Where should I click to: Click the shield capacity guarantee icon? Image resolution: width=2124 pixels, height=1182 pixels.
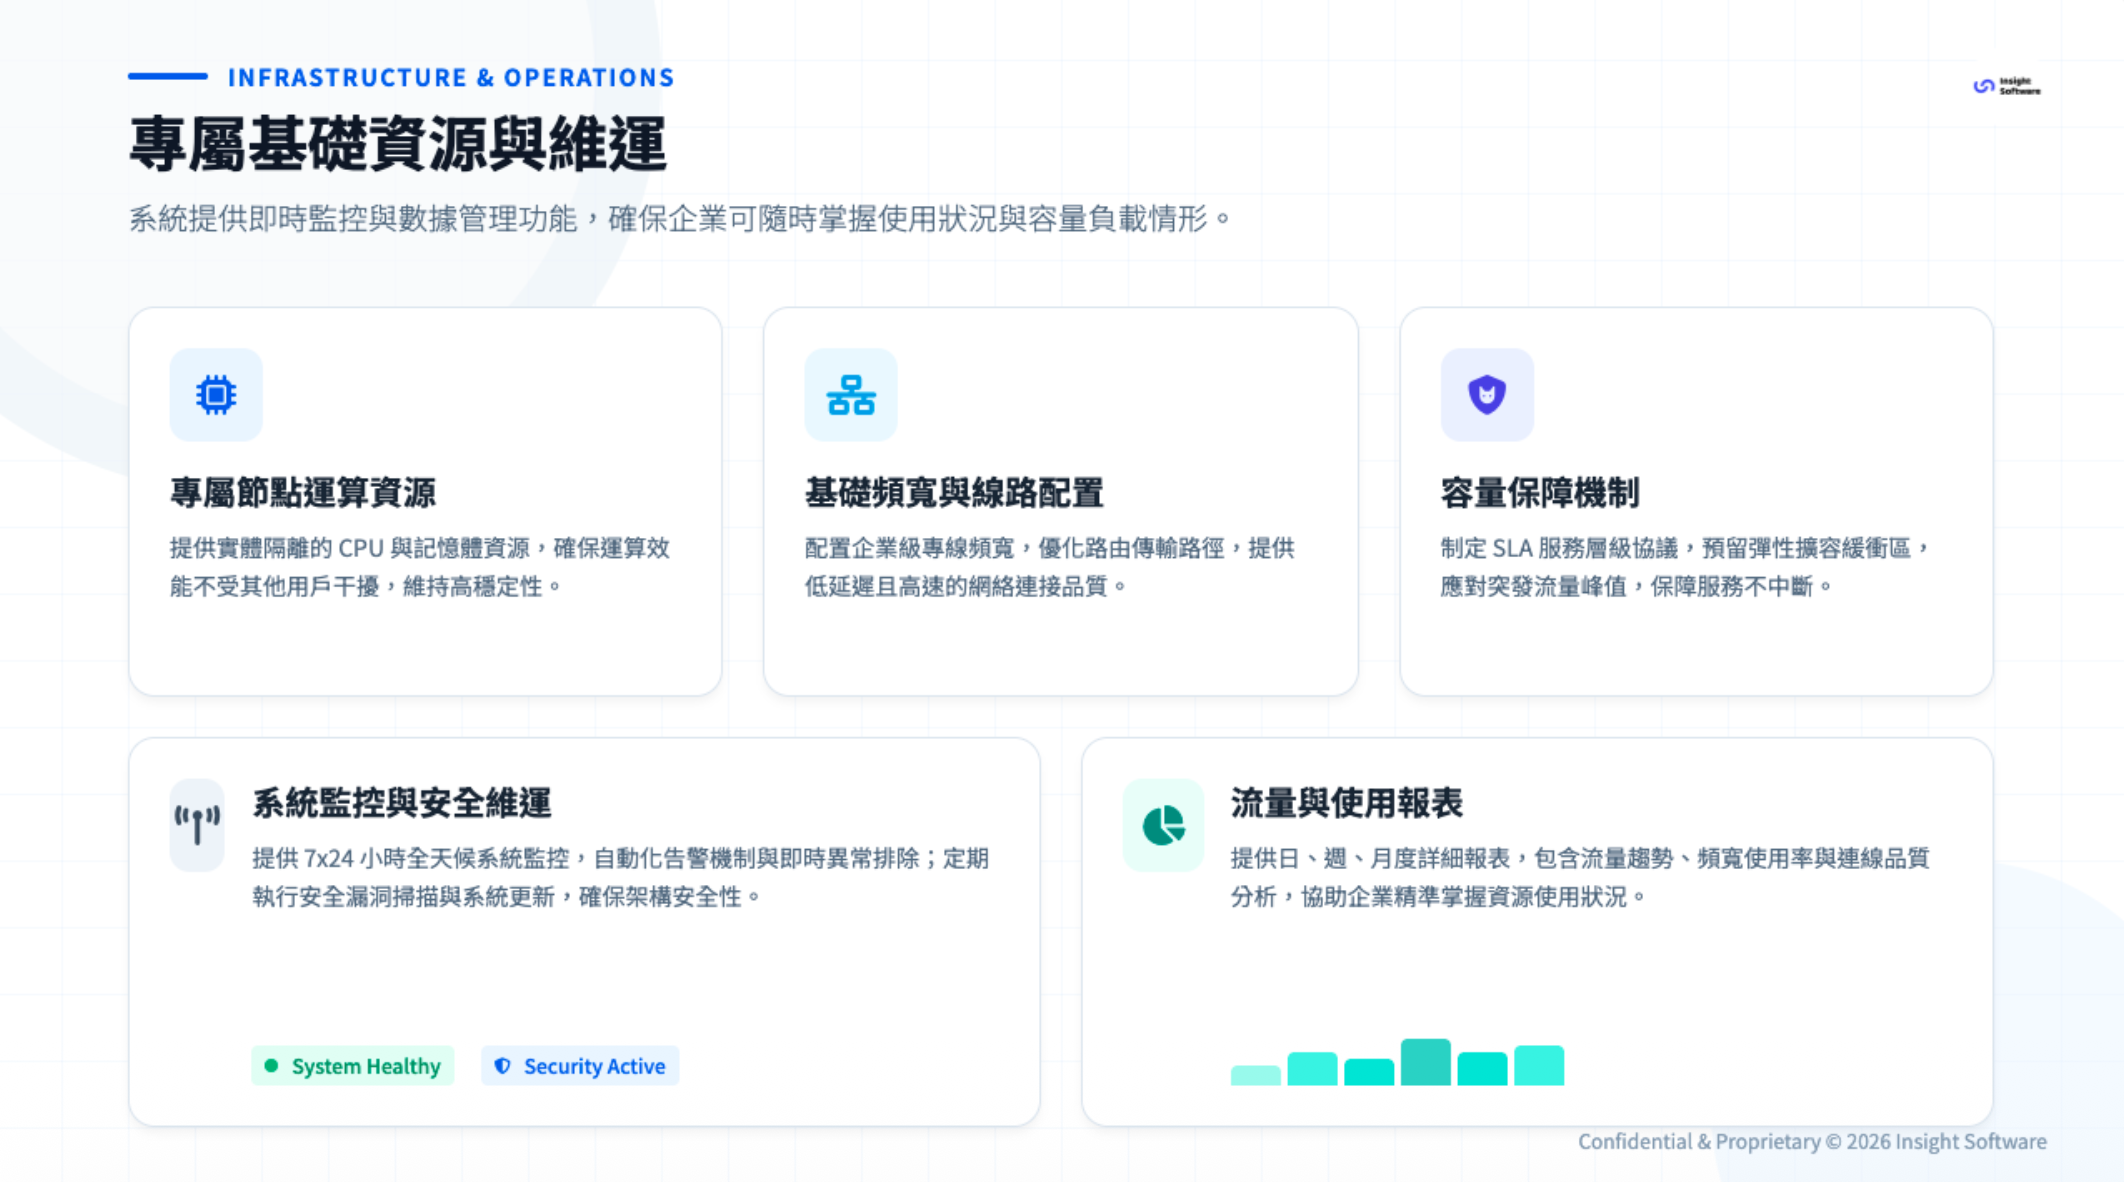1487,395
